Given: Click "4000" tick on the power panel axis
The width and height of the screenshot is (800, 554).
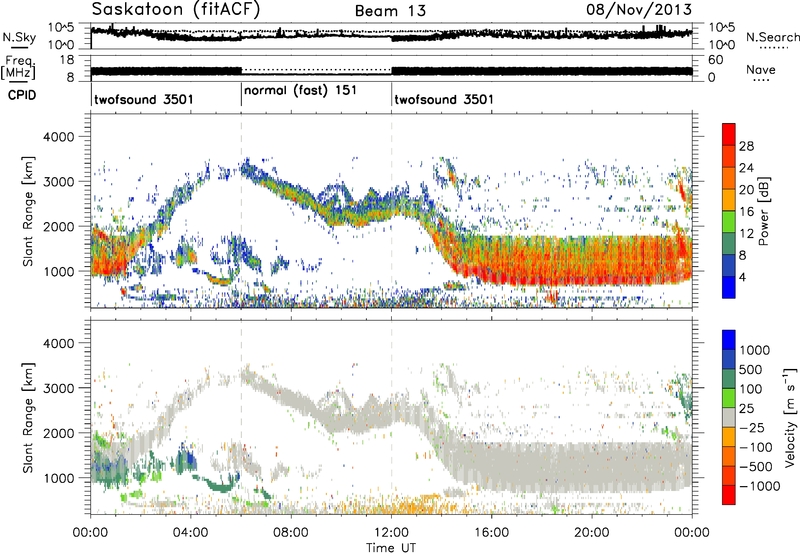Looking at the screenshot, I should (x=58, y=137).
